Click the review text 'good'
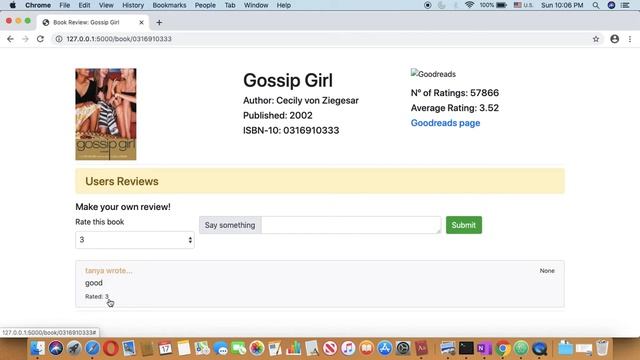The width and height of the screenshot is (640, 360). click(x=94, y=283)
